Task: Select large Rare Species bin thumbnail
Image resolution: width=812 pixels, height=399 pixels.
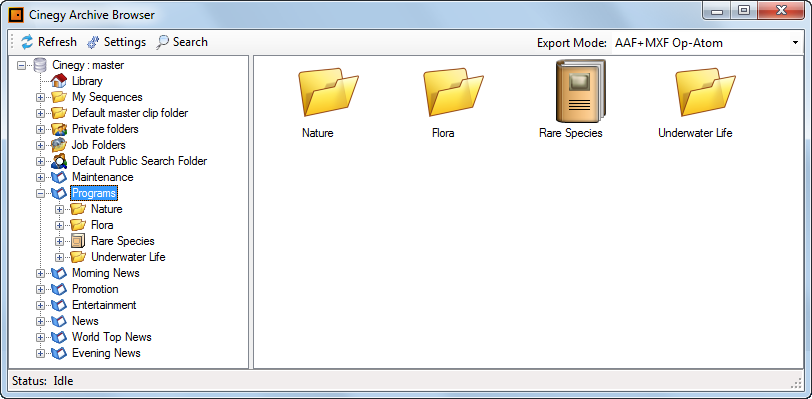Action: coord(580,91)
